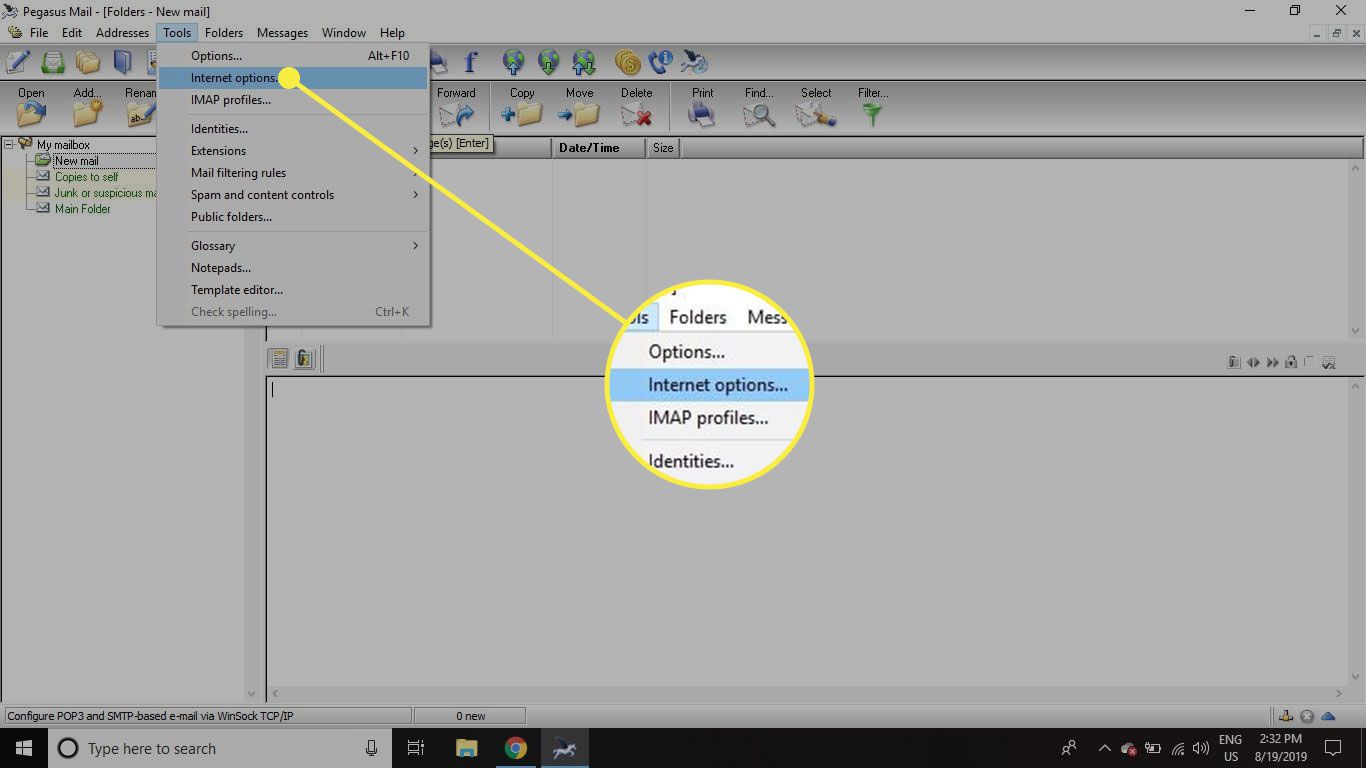Sort by the Date/Time column header
Image resolution: width=1366 pixels, height=768 pixels.
pyautogui.click(x=600, y=148)
